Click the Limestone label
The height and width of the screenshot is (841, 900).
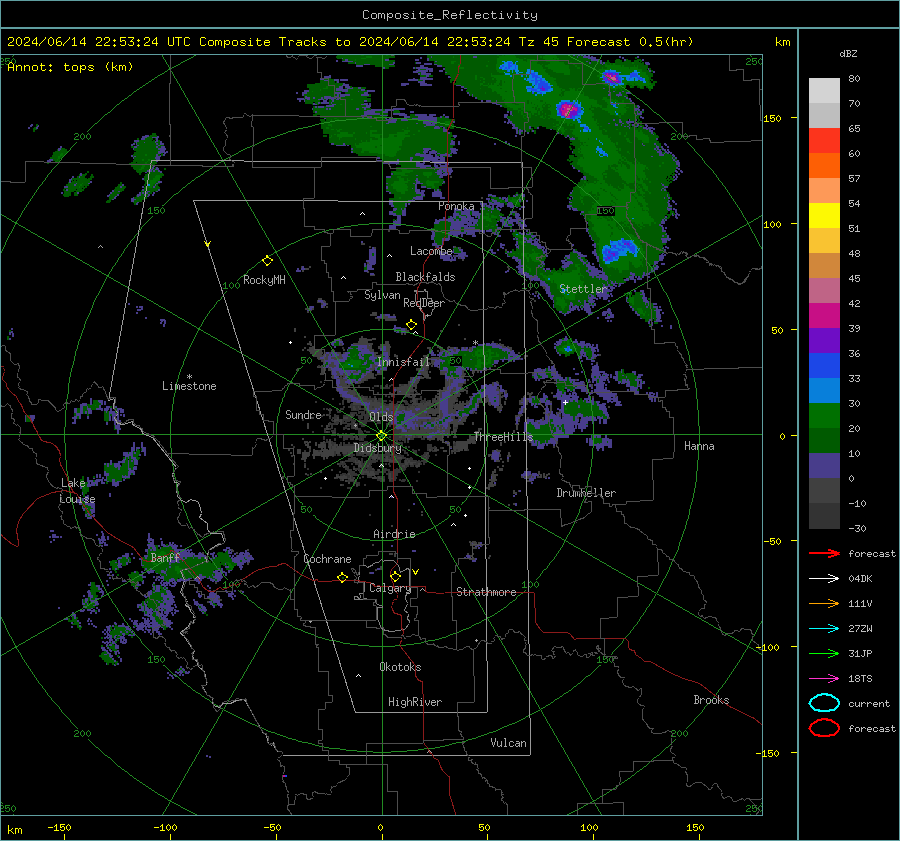189,386
